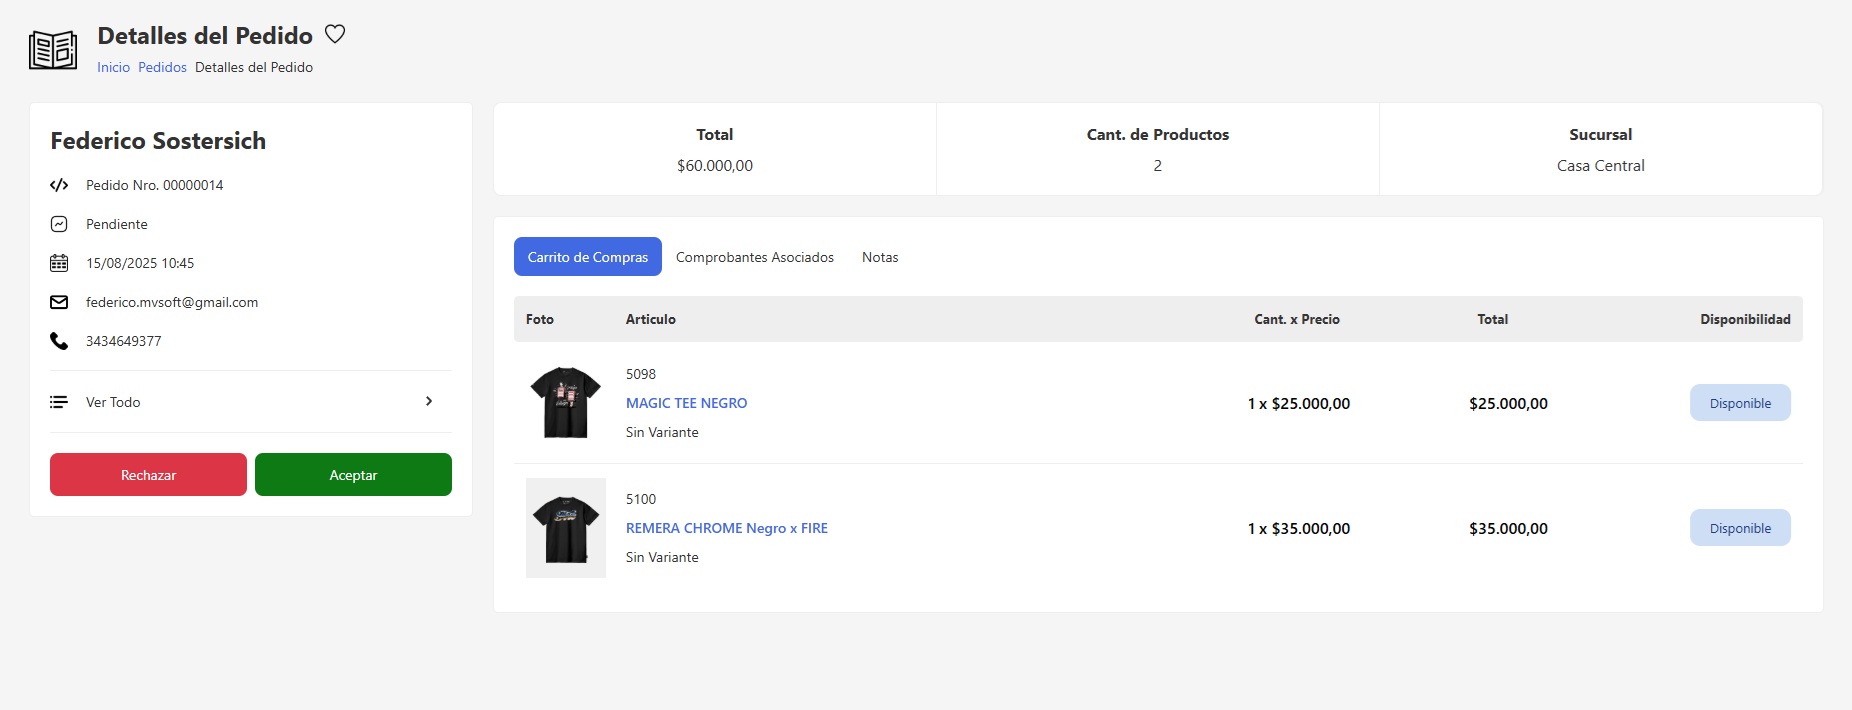
Task: Click the code icon next to Pedido Nro.
Action: pyautogui.click(x=59, y=185)
